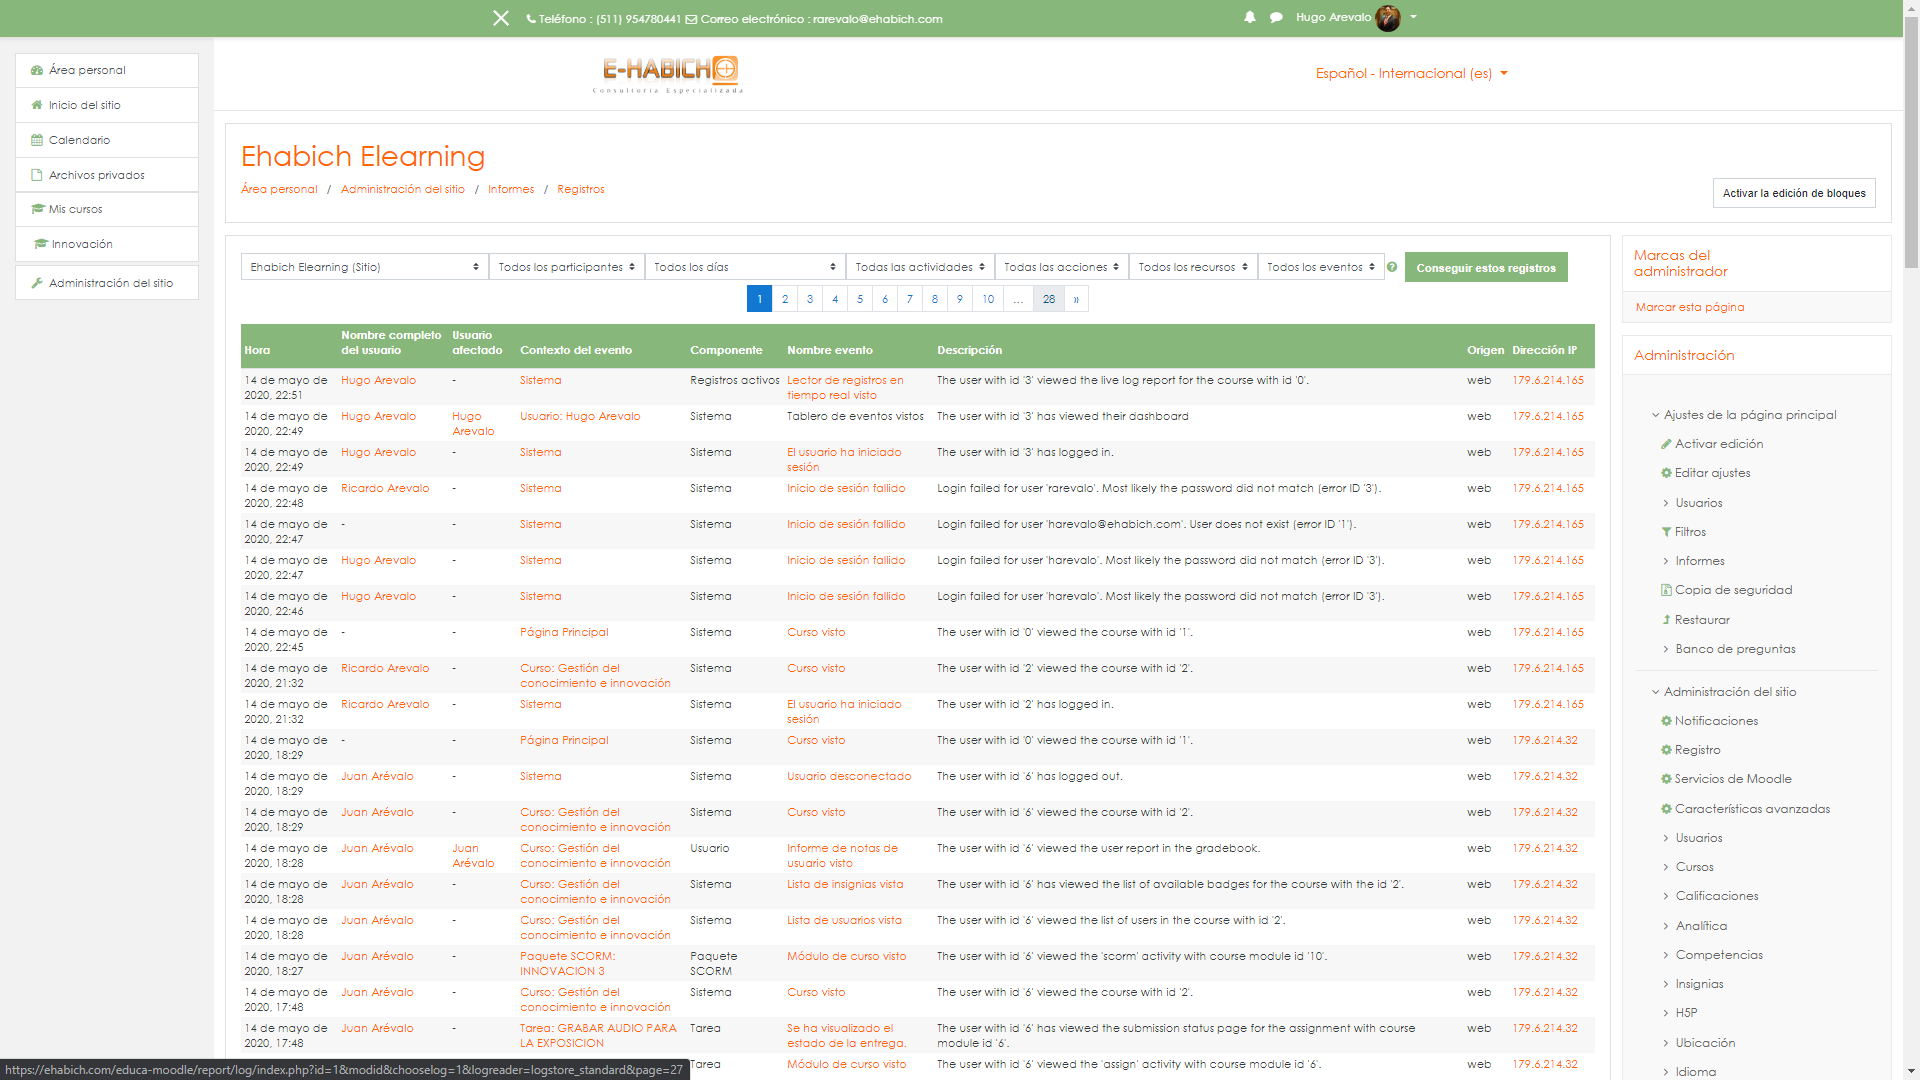Screen dimensions: 1920x1080
Task: Click Editar ajustes gear icon
Action: coord(1666,473)
